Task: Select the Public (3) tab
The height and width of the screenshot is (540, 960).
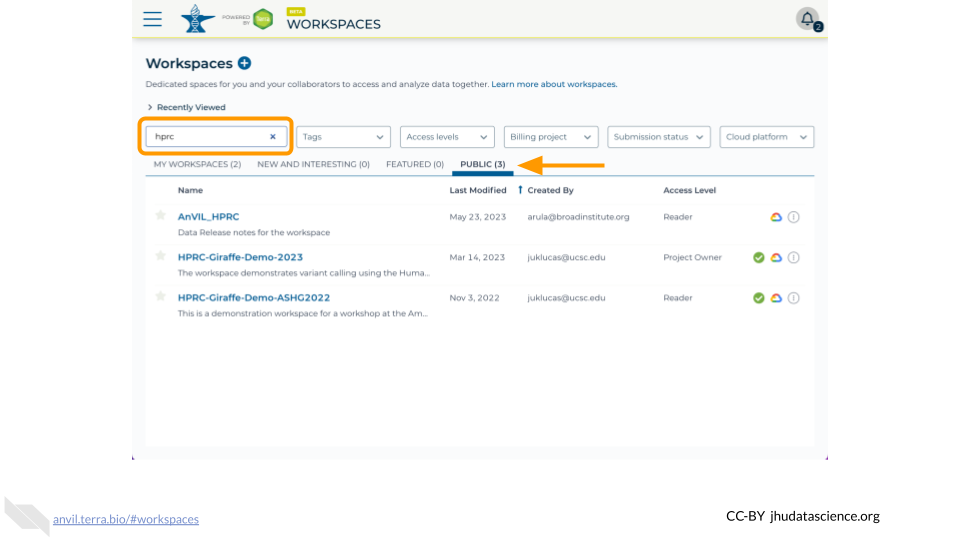Action: [482, 164]
